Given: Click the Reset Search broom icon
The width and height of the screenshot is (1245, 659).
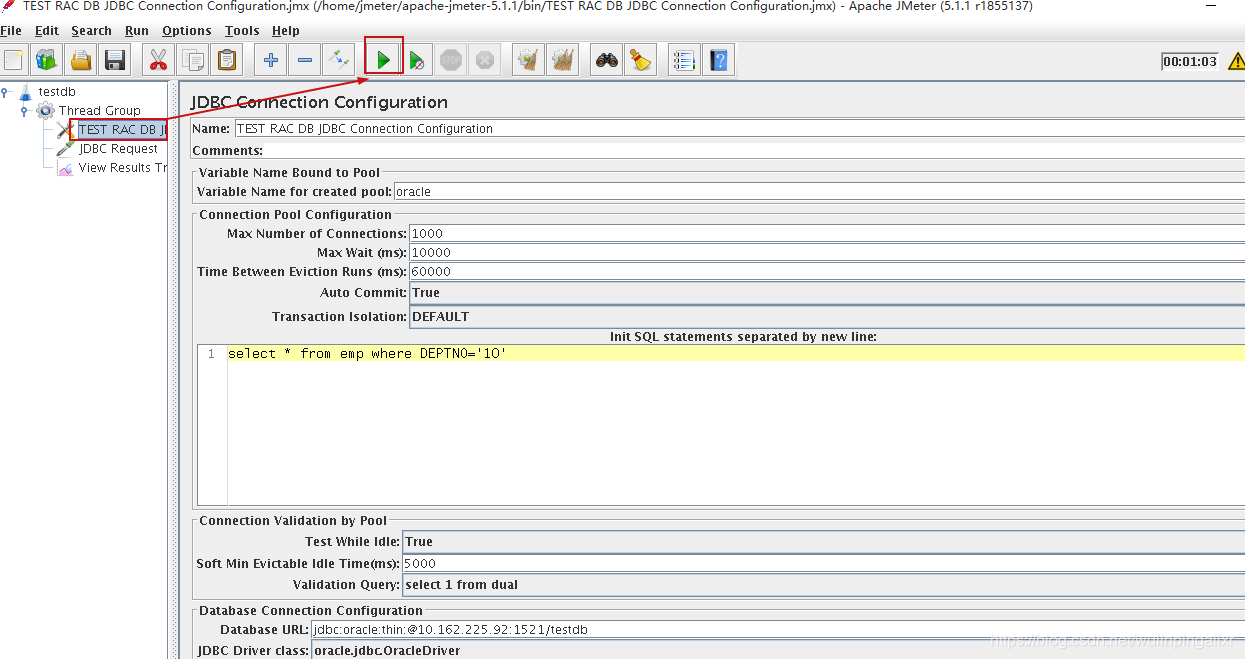Looking at the screenshot, I should coord(640,60).
